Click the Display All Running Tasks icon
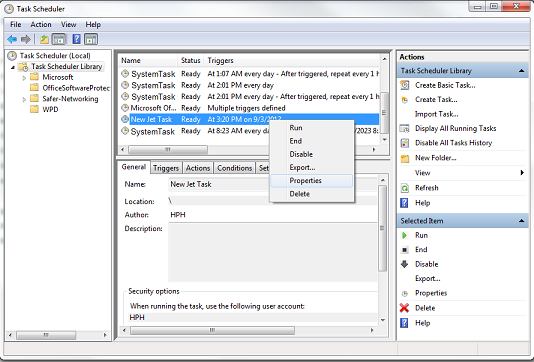 (x=405, y=128)
